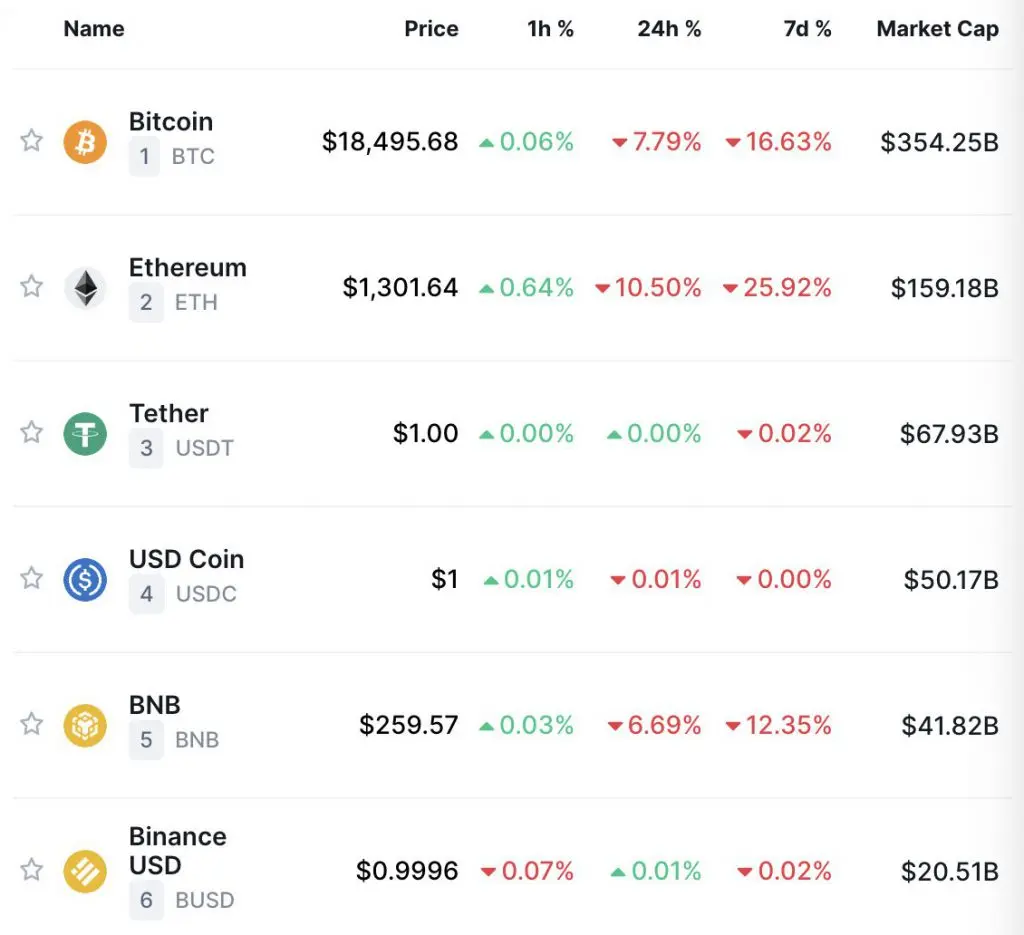Click the blue USD Coin logo

pos(85,579)
